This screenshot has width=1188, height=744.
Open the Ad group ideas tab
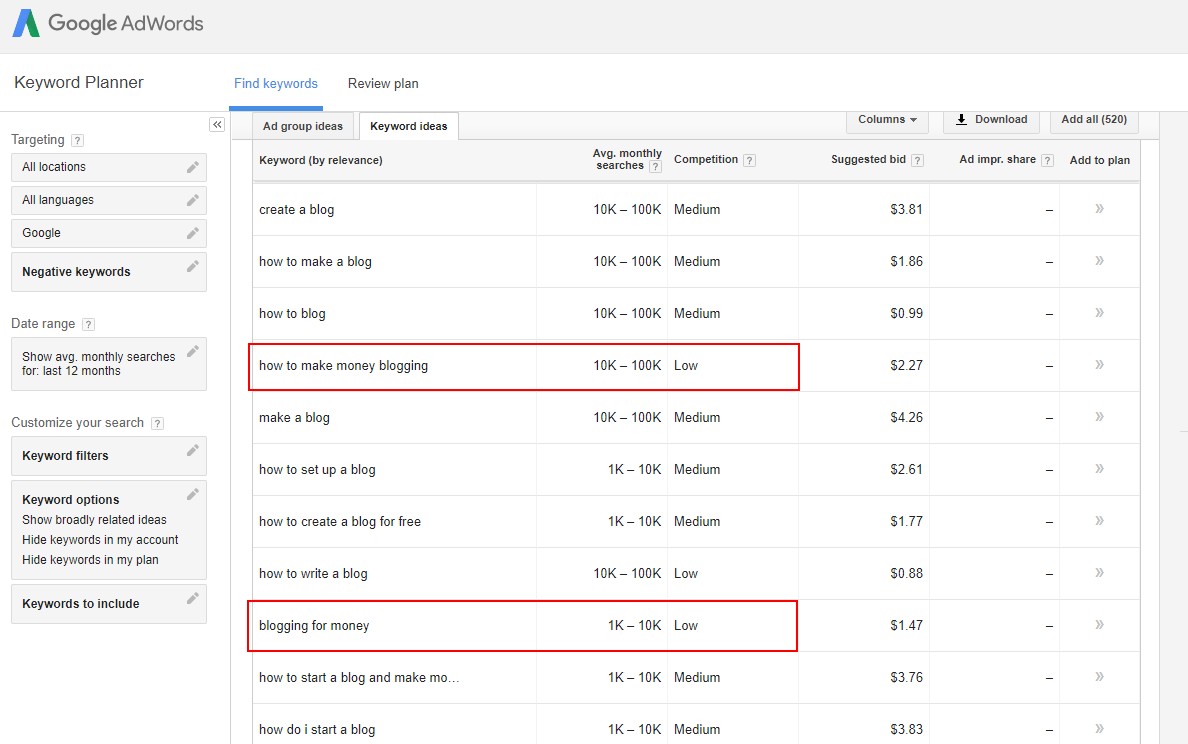pos(302,127)
